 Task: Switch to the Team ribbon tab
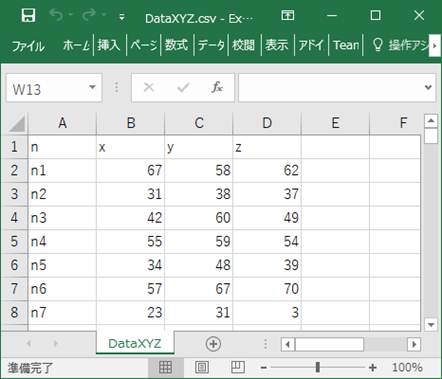346,45
